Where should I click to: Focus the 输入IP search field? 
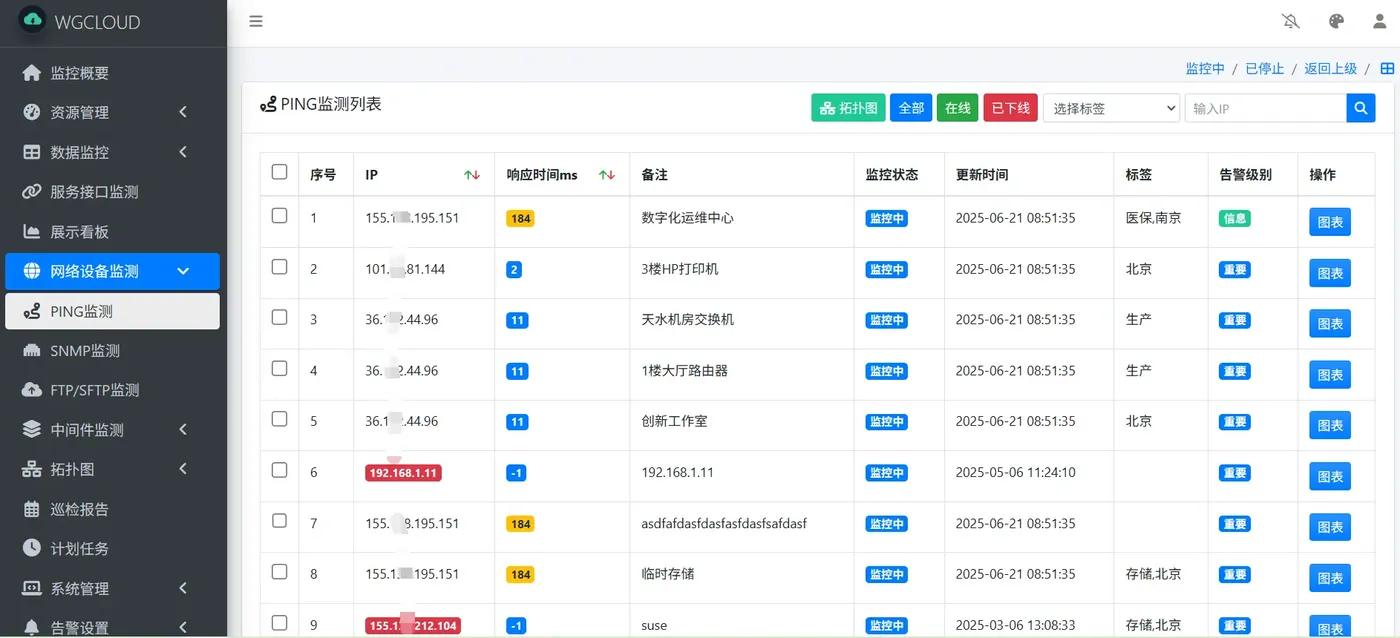click(1265, 108)
